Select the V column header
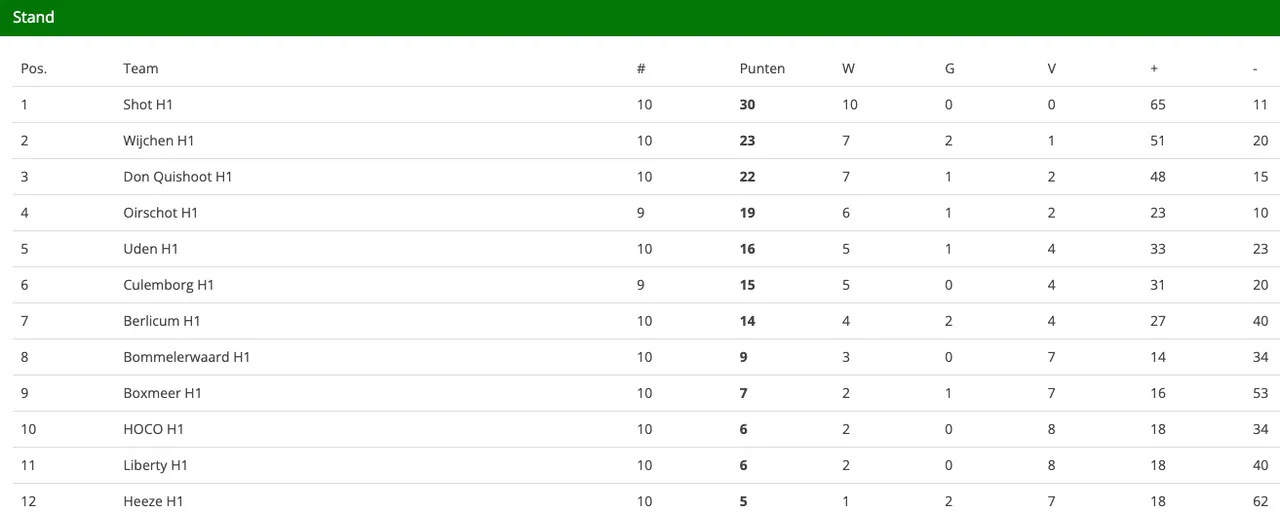This screenshot has height=521, width=1280. 1051,69
